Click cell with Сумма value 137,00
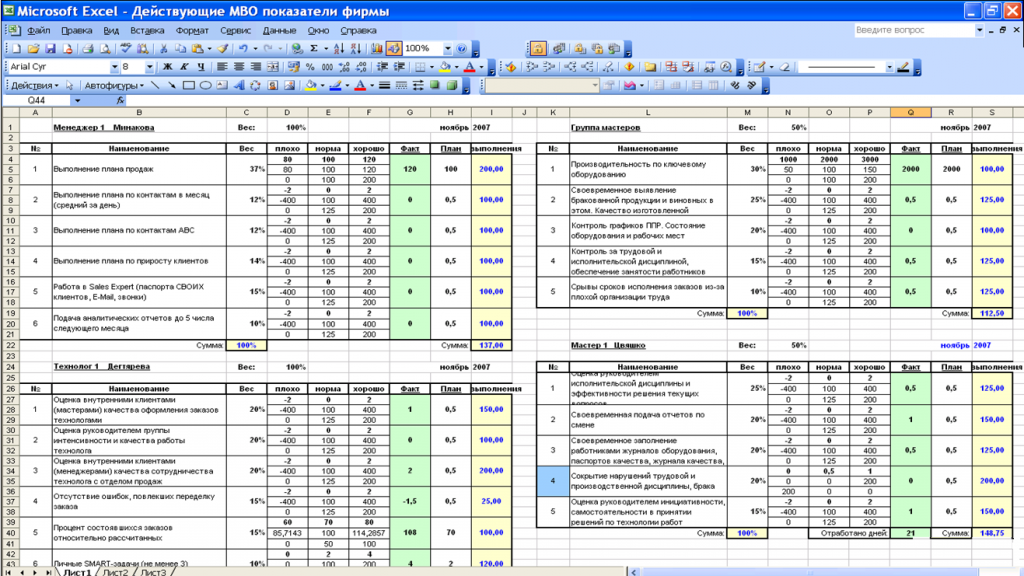 click(x=491, y=345)
